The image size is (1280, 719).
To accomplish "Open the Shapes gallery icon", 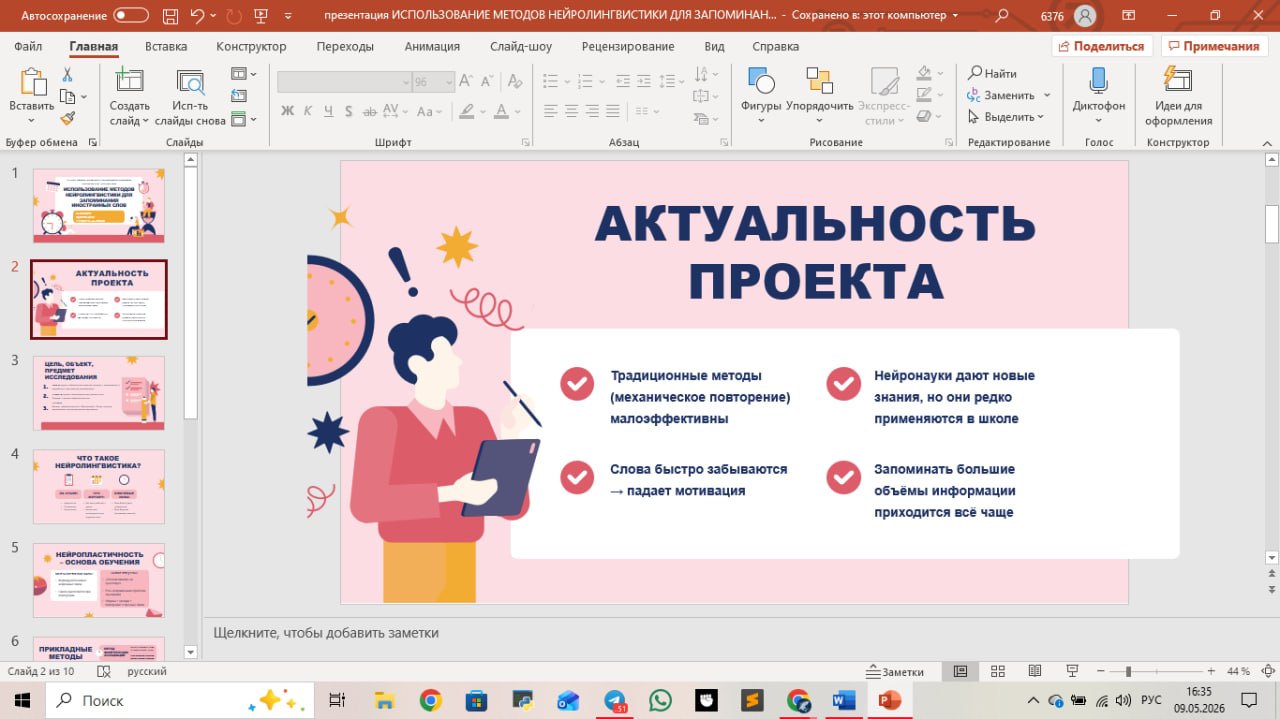I will point(761,82).
